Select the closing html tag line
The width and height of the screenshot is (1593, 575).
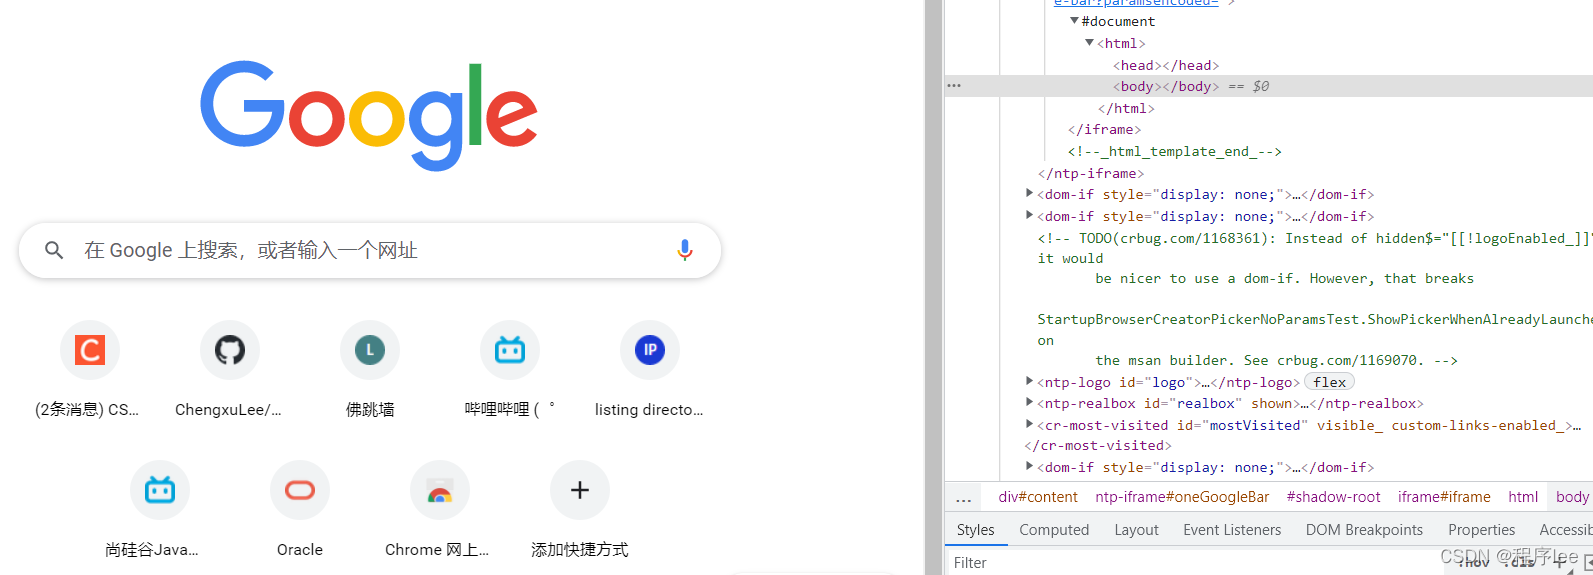[x=1126, y=108]
